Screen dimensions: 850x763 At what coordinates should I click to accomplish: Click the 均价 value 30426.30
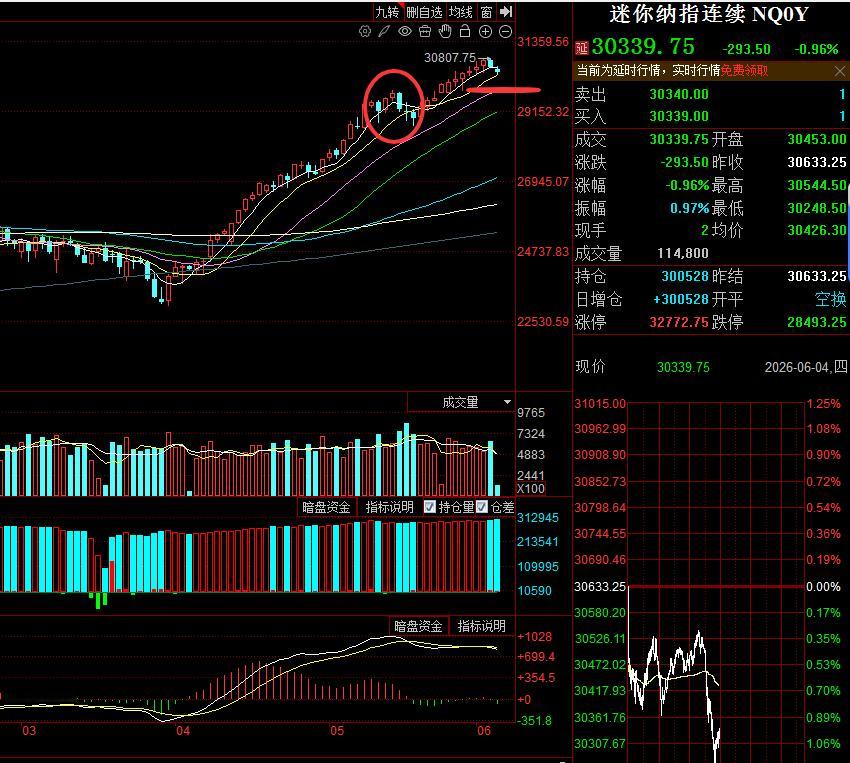point(816,230)
